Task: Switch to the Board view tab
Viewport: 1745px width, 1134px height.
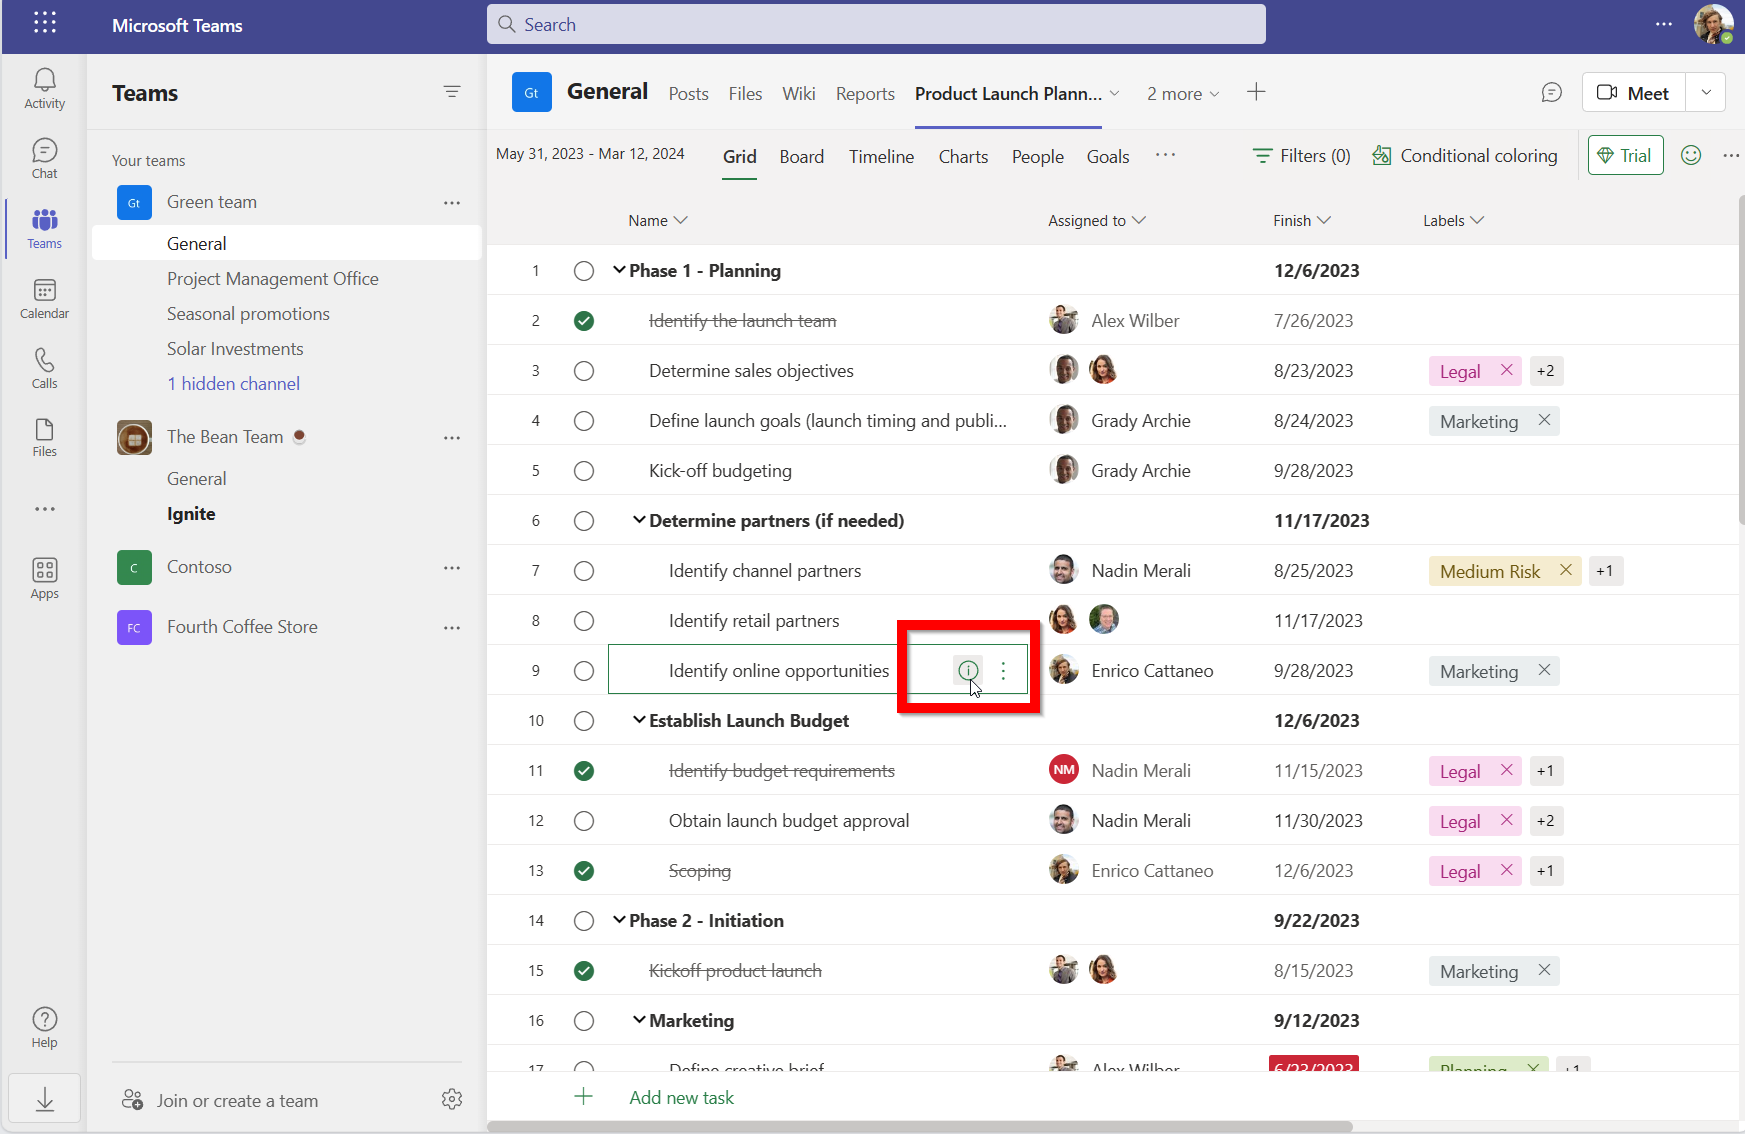Action: [x=801, y=156]
